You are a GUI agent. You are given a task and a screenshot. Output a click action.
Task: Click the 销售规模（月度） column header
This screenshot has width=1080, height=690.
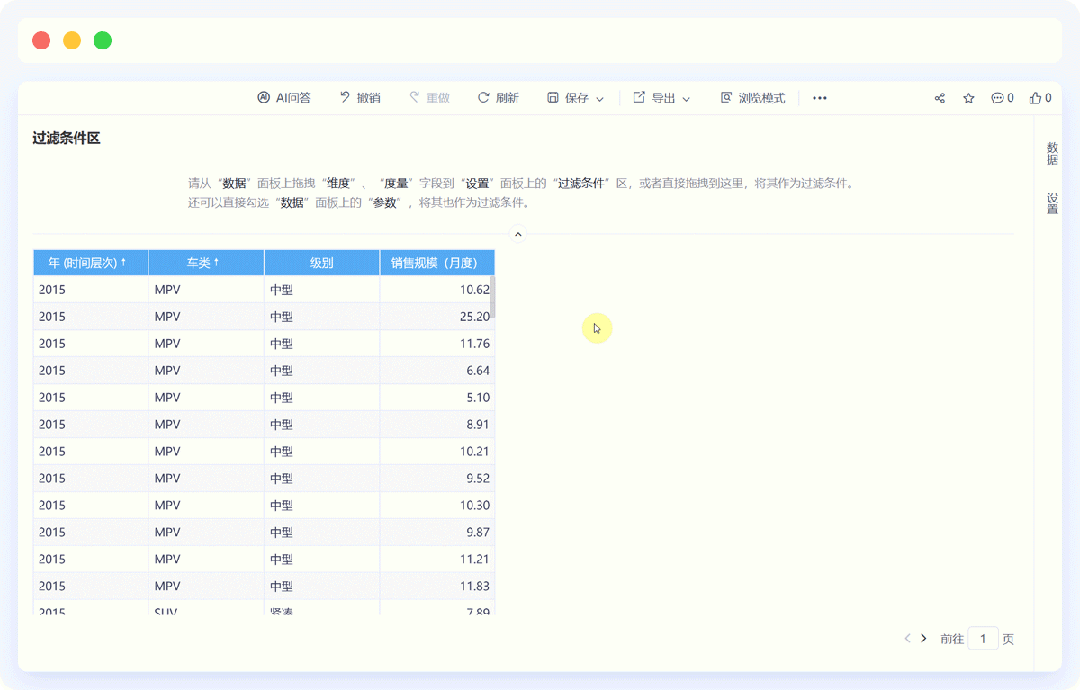(437, 263)
